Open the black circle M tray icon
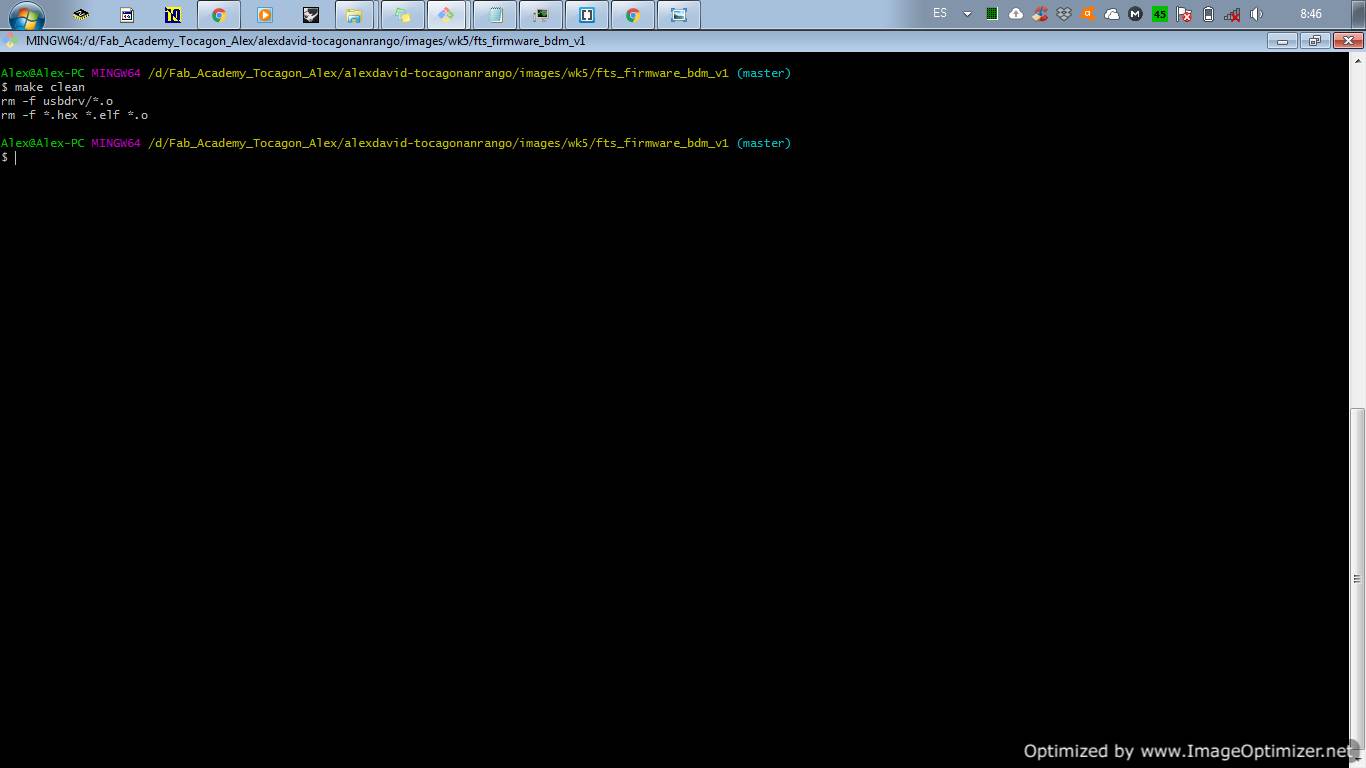This screenshot has width=1366, height=768. [1135, 14]
